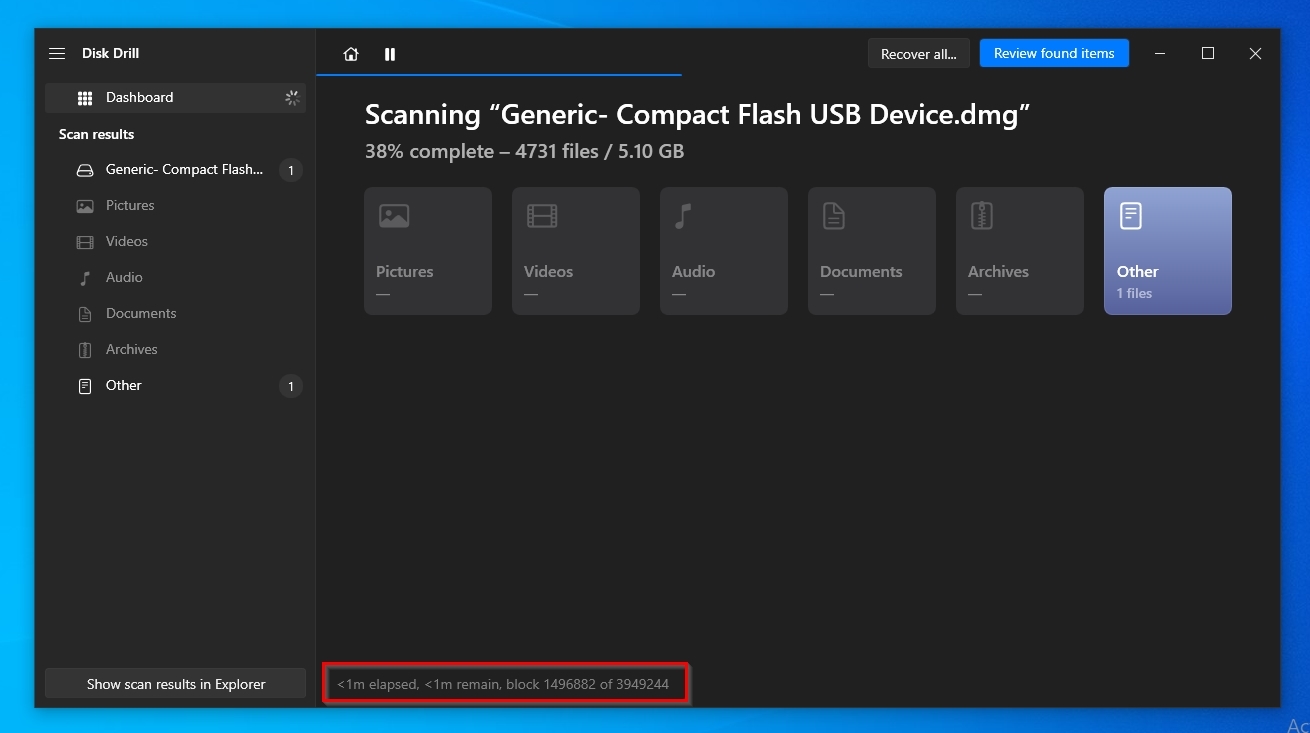Open the Audio category card
This screenshot has height=733, width=1310.
(x=724, y=251)
